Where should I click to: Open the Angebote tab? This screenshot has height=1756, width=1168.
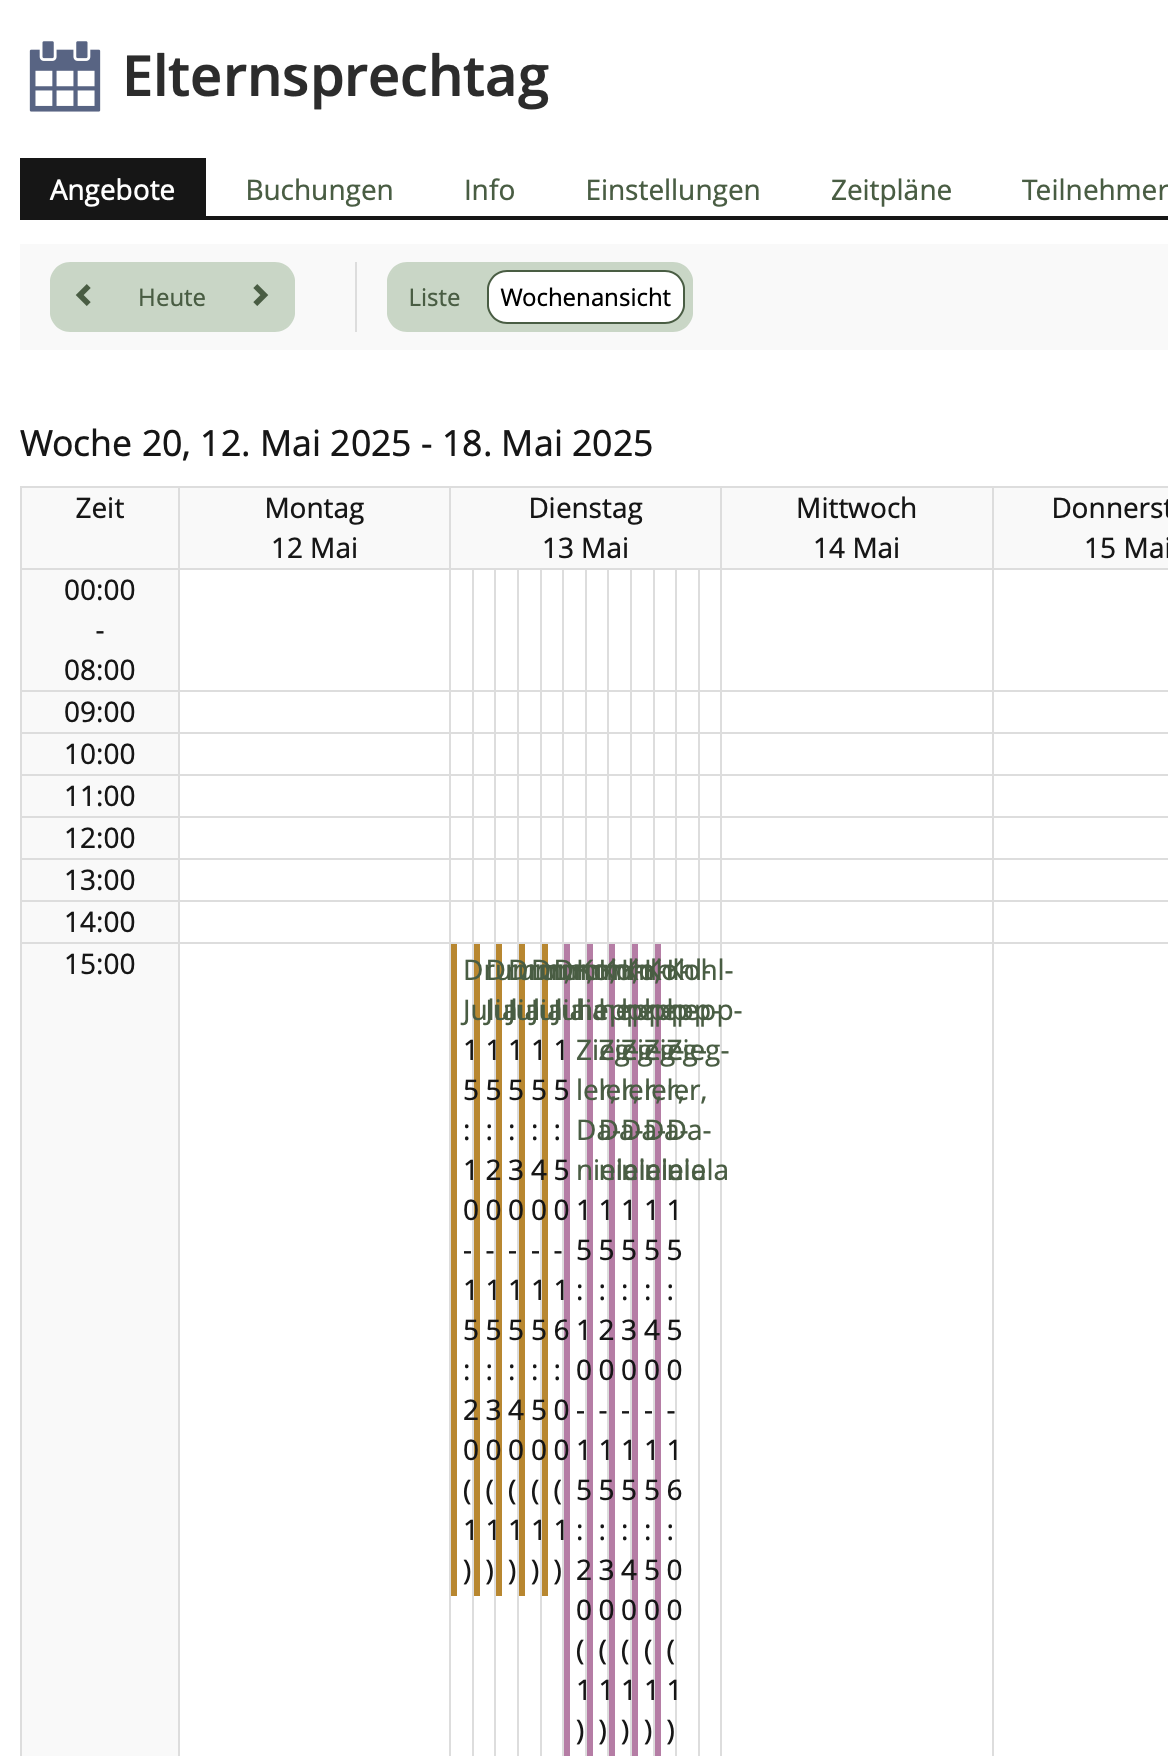(113, 189)
